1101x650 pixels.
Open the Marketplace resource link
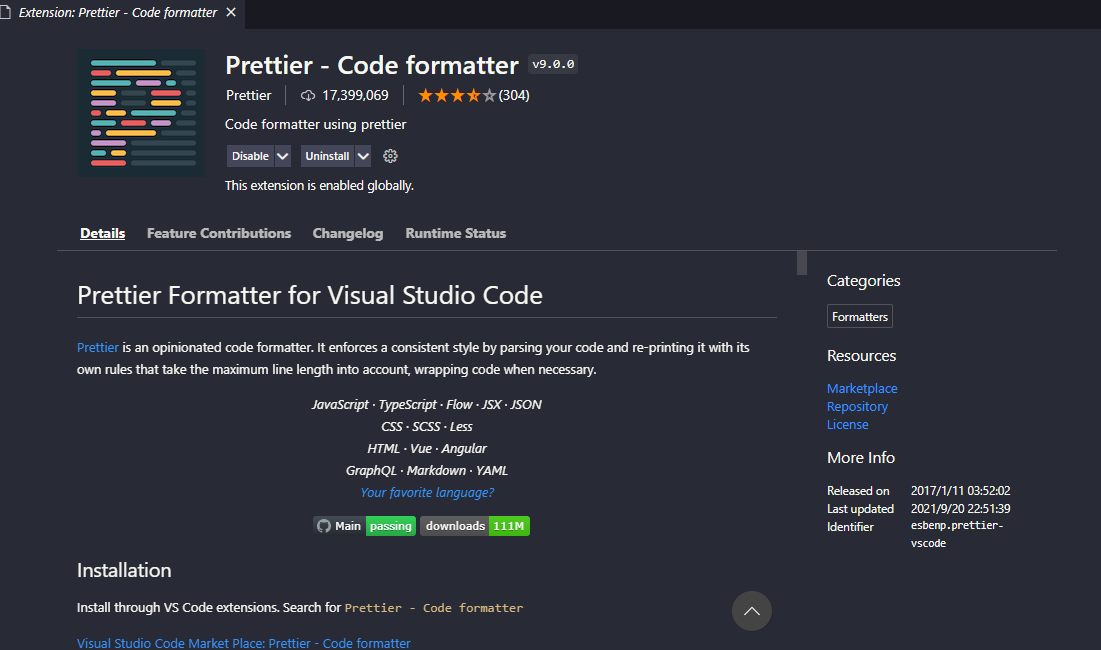coord(862,388)
